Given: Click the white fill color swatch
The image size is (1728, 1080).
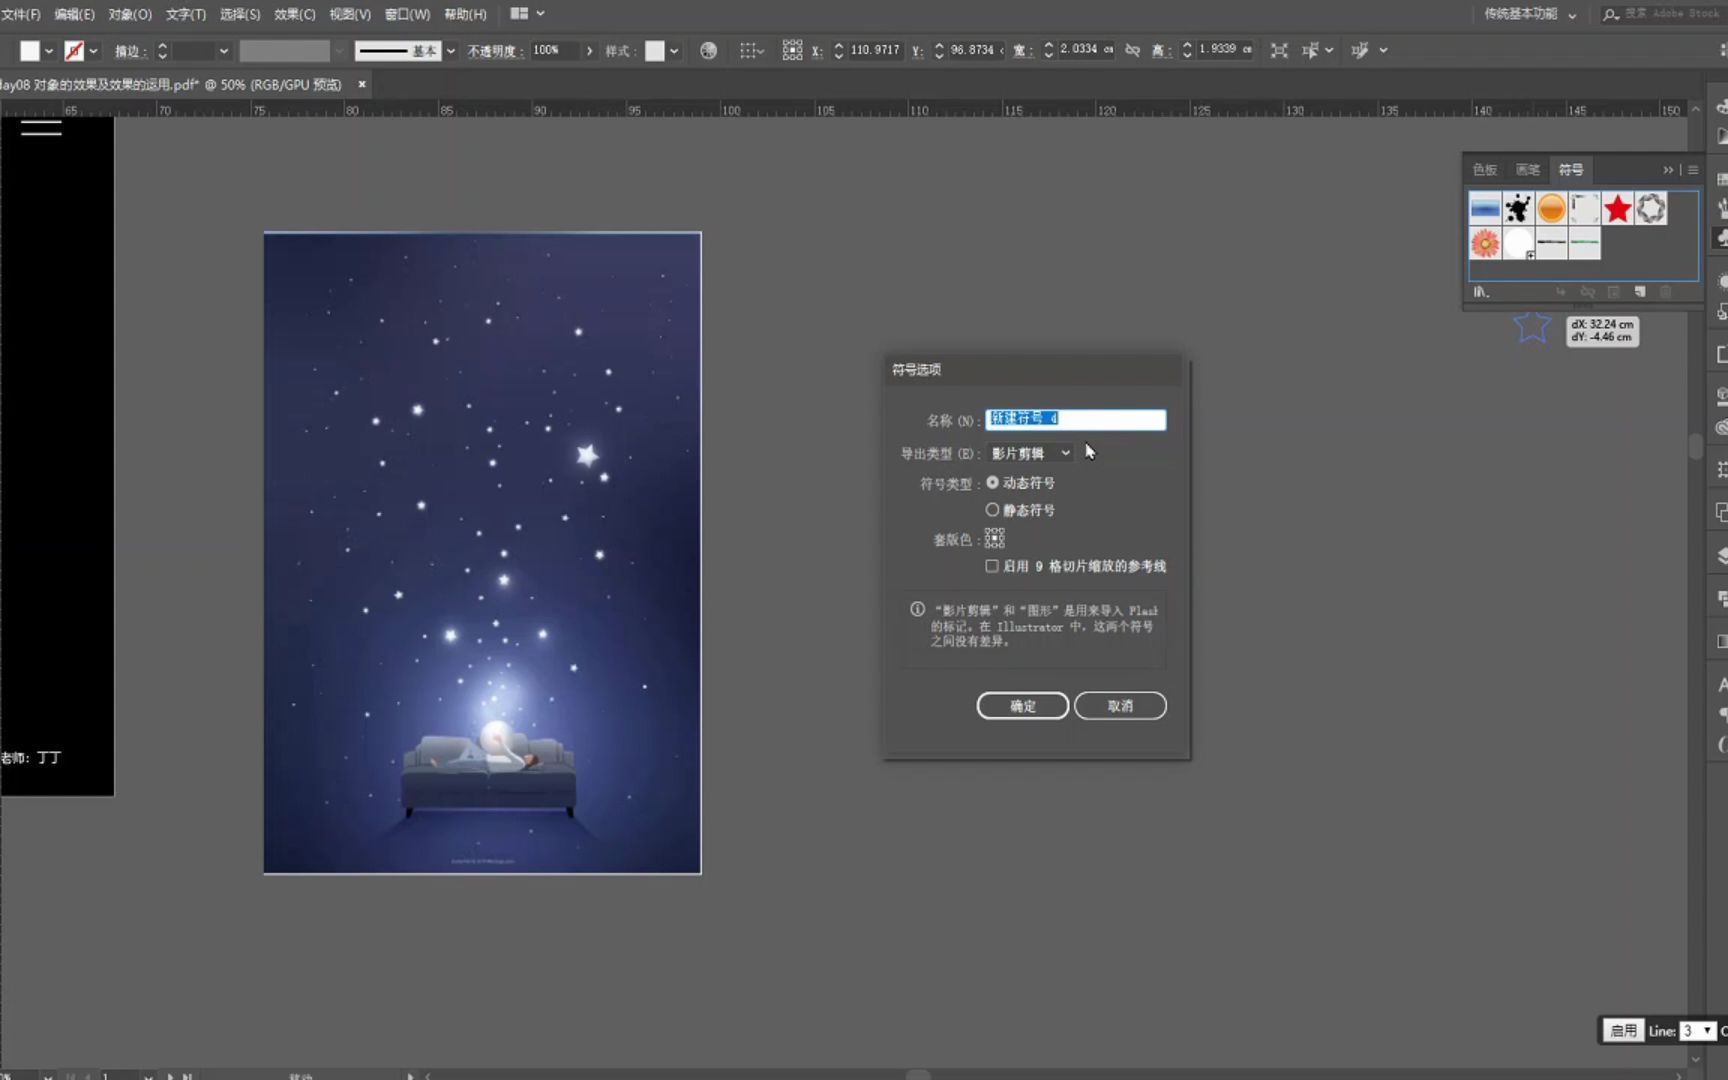Looking at the screenshot, I should 30,51.
